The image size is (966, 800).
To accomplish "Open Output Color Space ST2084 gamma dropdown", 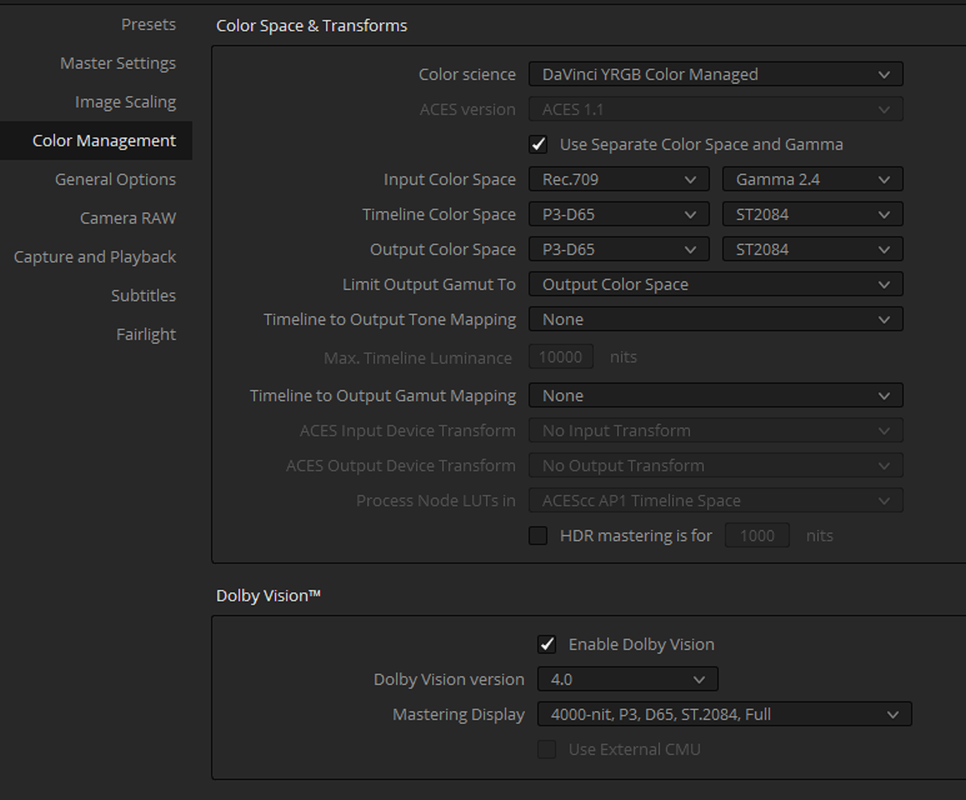I will (x=813, y=250).
